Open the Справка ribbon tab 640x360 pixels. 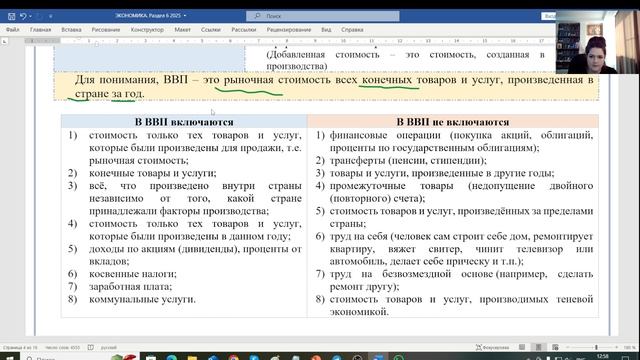tap(352, 30)
